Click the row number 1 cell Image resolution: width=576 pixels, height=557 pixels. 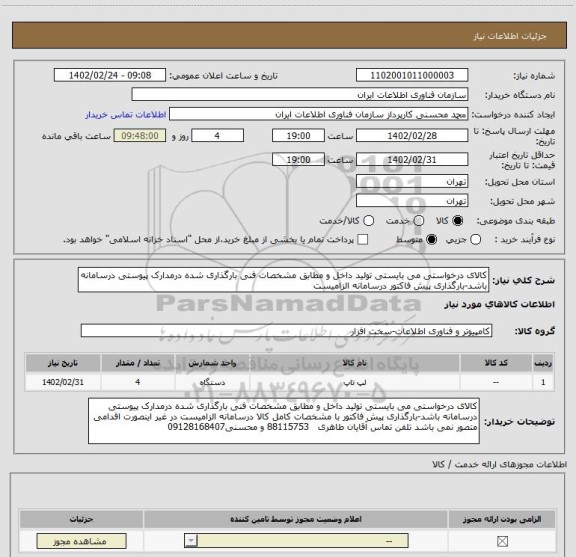[543, 382]
